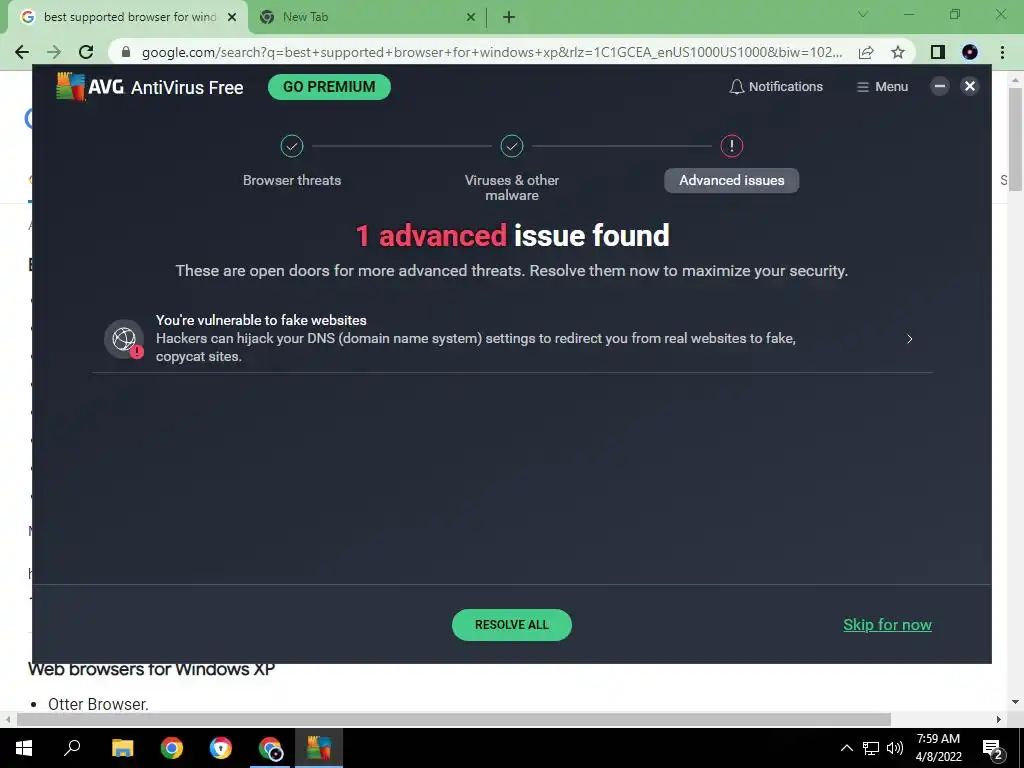This screenshot has width=1024, height=768.
Task: Click the Advanced issues alert icon
Action: pyautogui.click(x=731, y=146)
